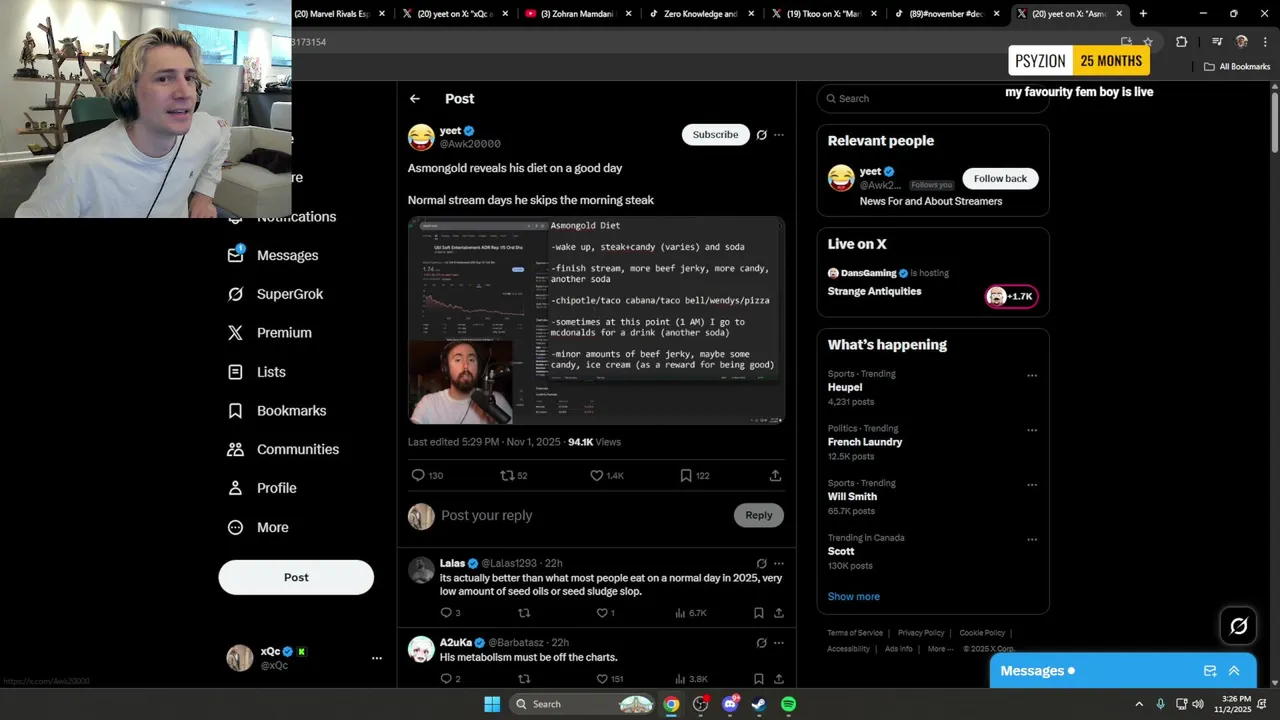Like Lalas's reply
Screen dimensions: 1280x720
pos(602,613)
